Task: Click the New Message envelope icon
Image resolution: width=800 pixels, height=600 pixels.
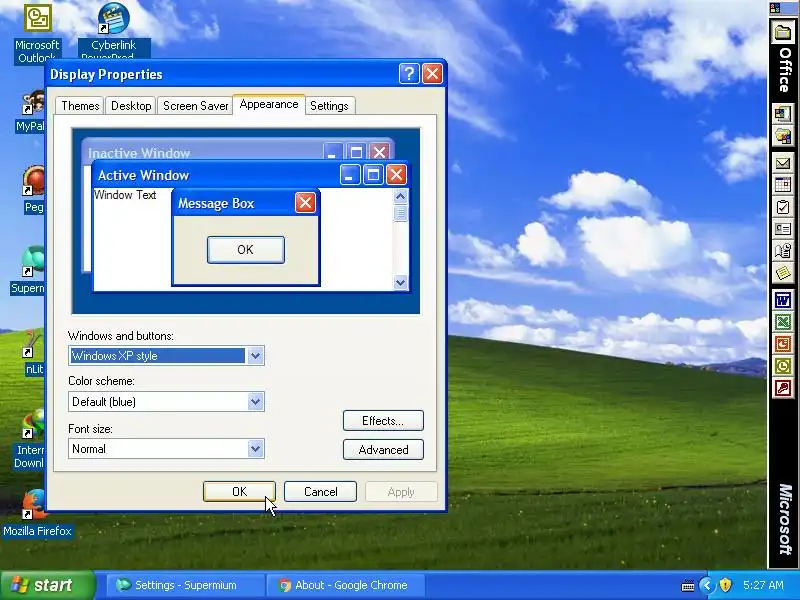Action: [783, 163]
